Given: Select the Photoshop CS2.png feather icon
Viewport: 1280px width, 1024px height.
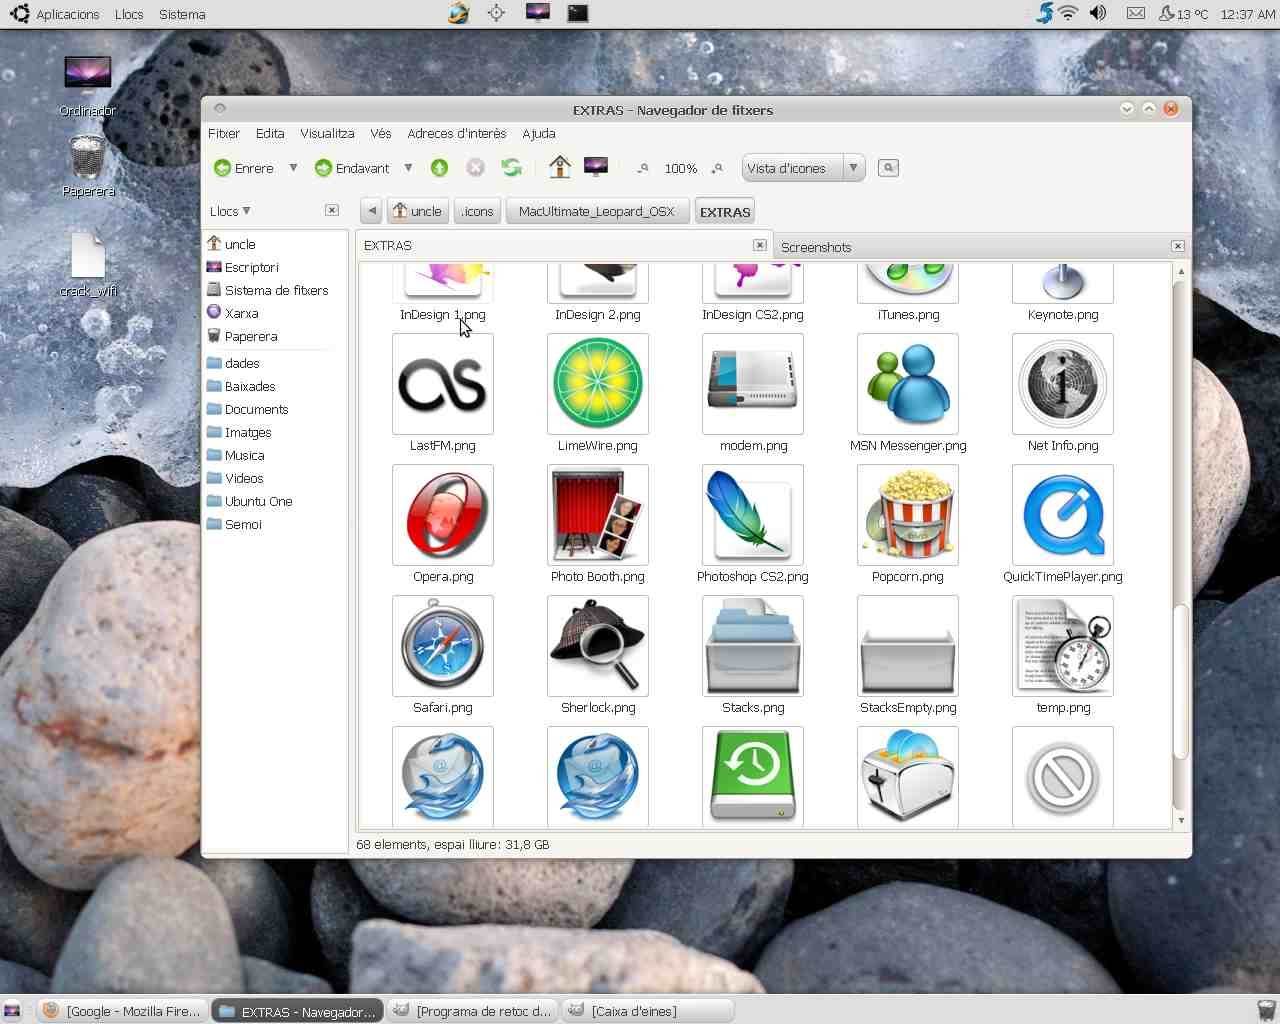Looking at the screenshot, I should point(753,515).
